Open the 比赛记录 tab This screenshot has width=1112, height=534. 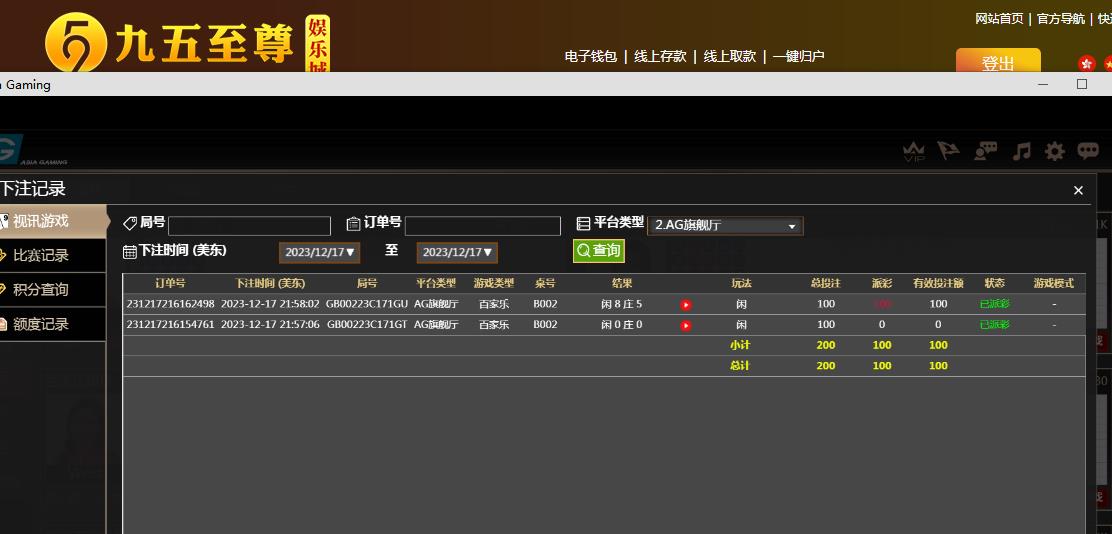(x=53, y=255)
